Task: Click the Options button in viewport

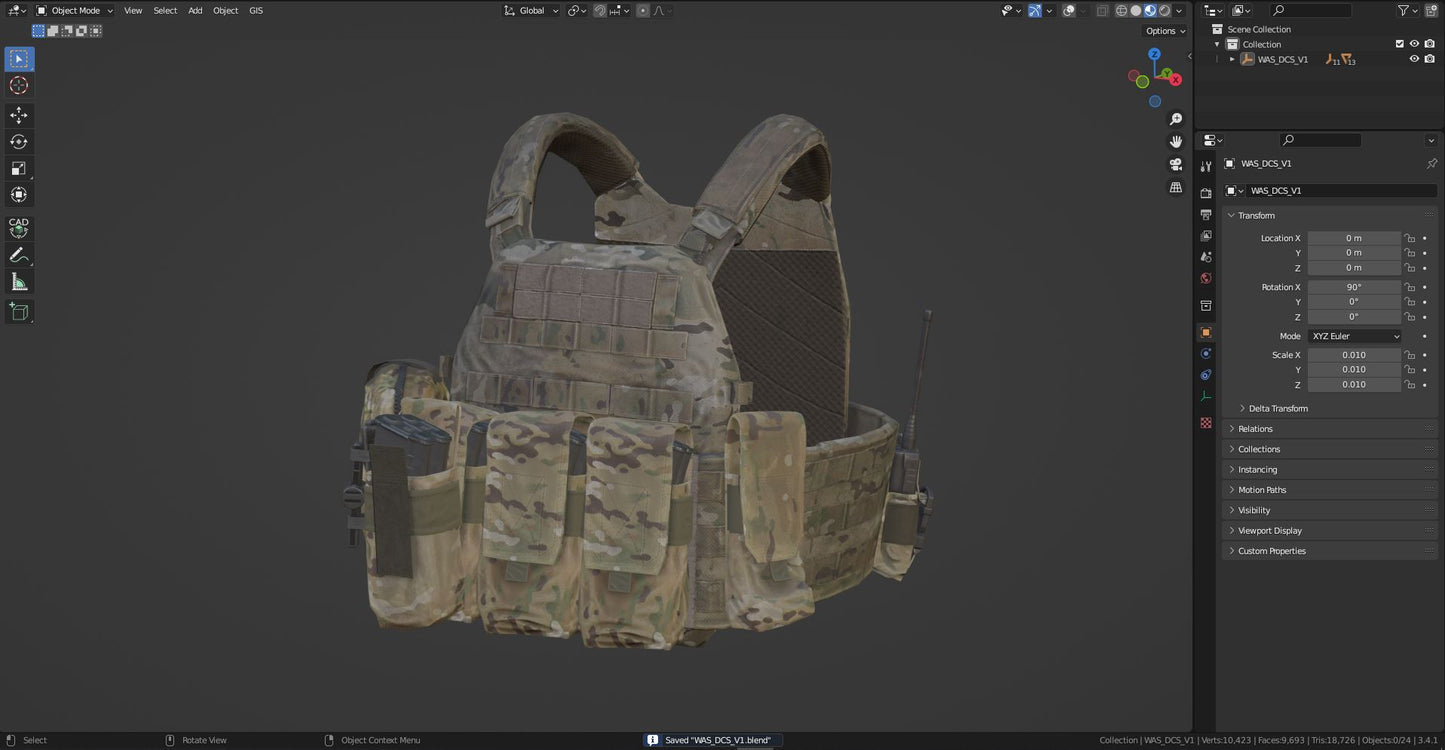Action: click(x=1165, y=31)
